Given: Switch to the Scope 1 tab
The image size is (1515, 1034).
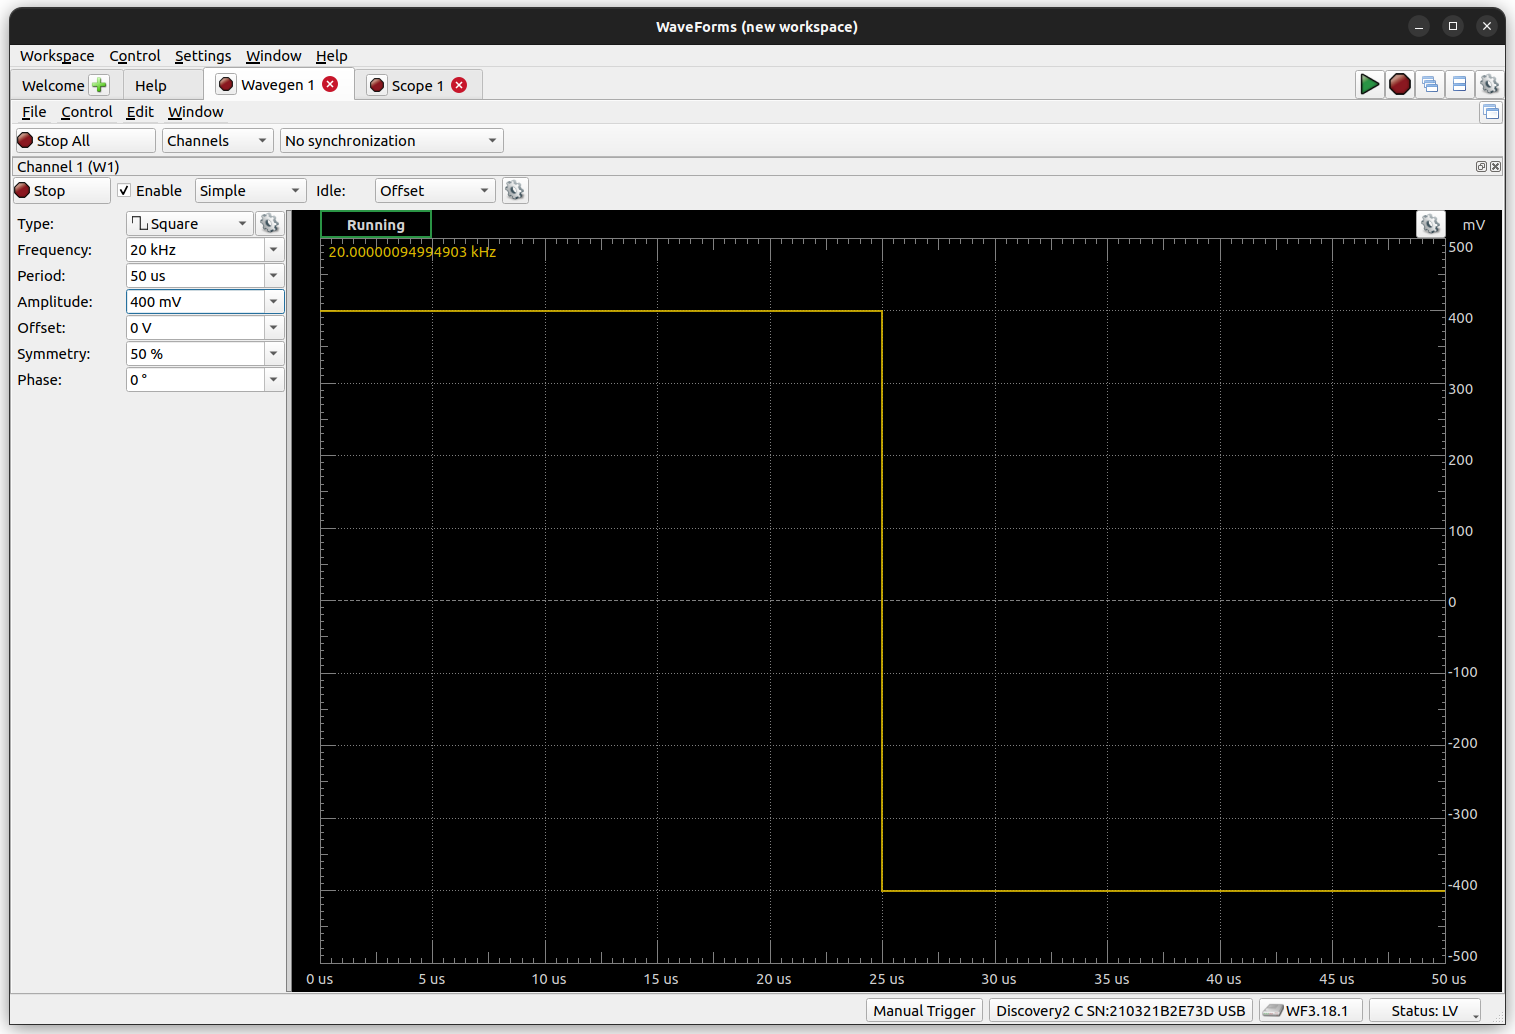Looking at the screenshot, I should [418, 85].
